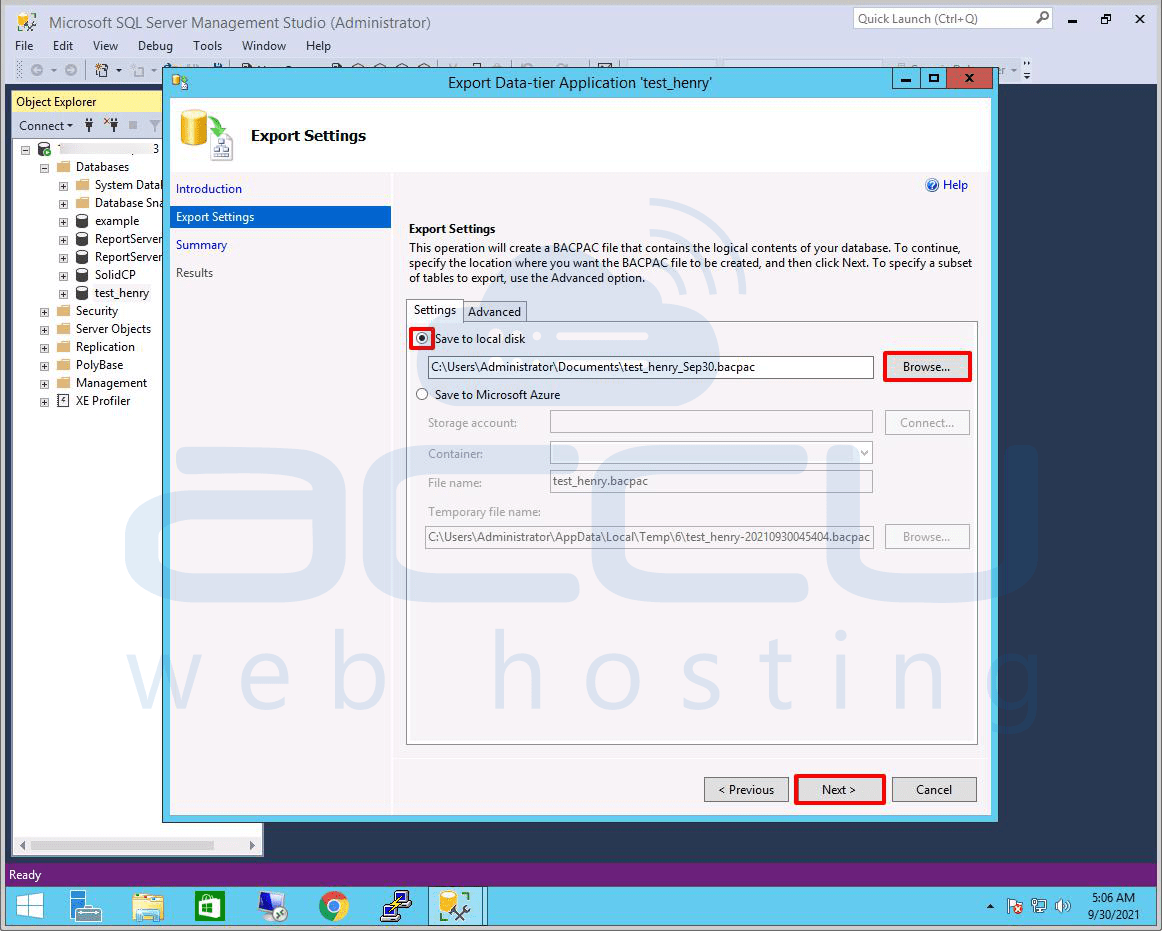Image resolution: width=1162 pixels, height=931 pixels.
Task: Click the Navigate Forward toolbar arrow
Action: (70, 70)
